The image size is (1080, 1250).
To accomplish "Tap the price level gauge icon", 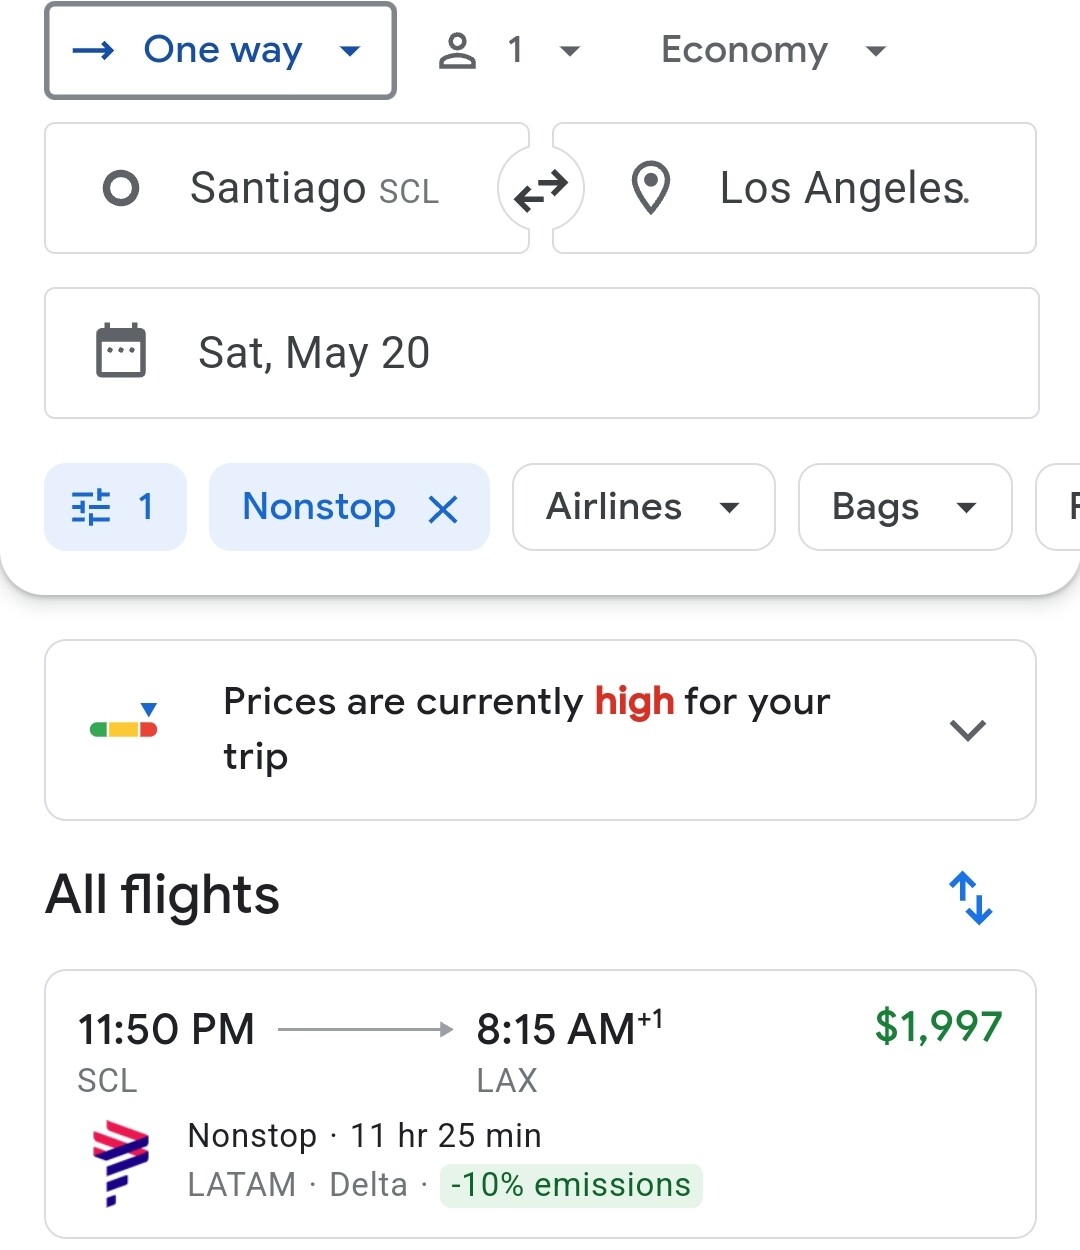I will [x=124, y=720].
